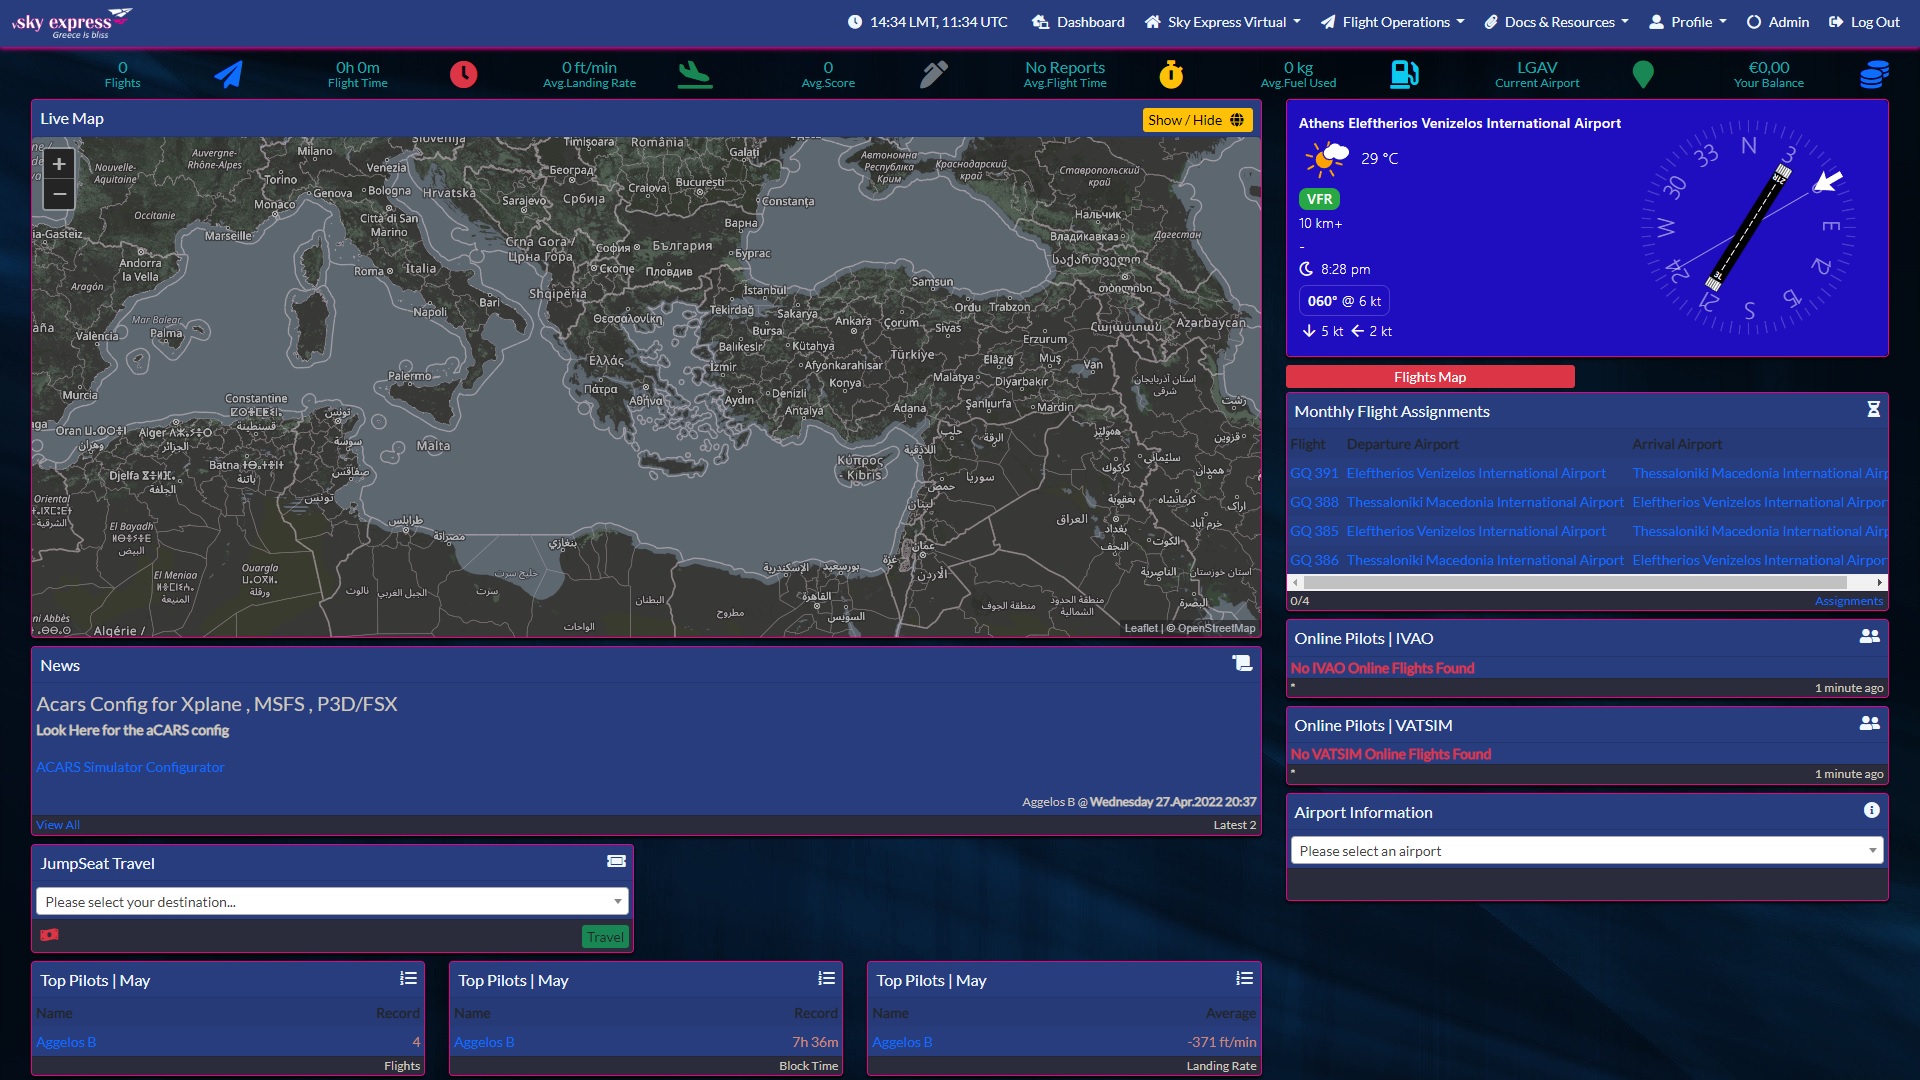The height and width of the screenshot is (1080, 1920).
Task: Click the fuel pump icon
Action: point(1404,74)
